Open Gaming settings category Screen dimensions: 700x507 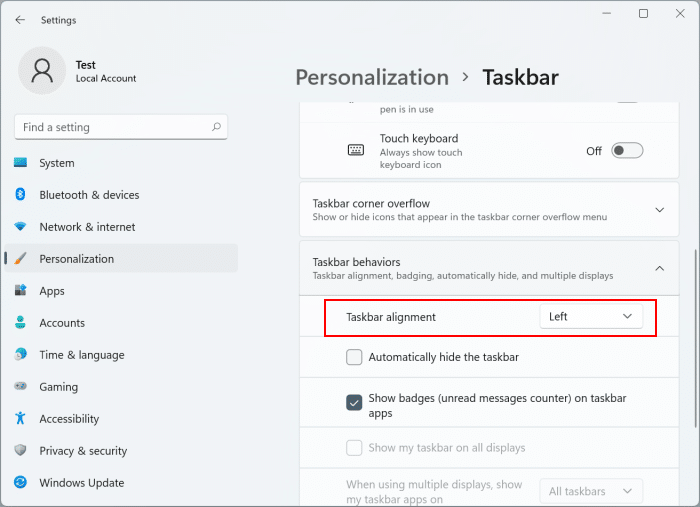[121, 386]
